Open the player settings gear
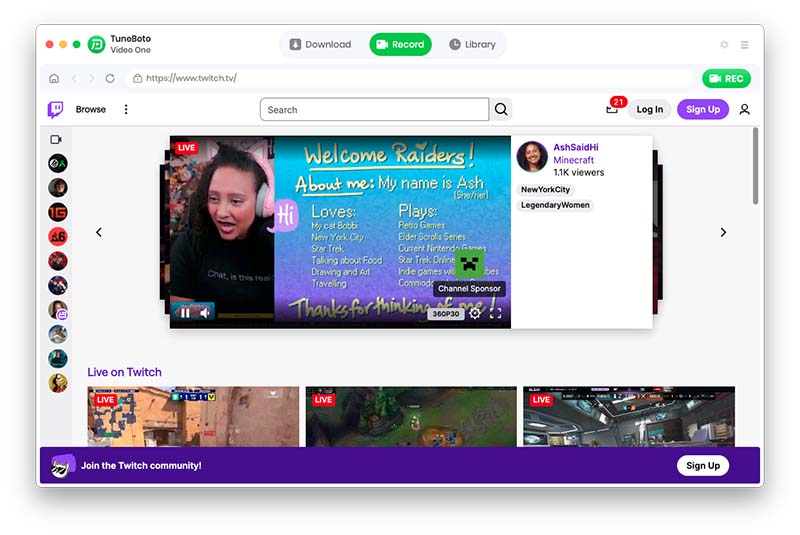Image resolution: width=800 pixels, height=535 pixels. pos(474,313)
